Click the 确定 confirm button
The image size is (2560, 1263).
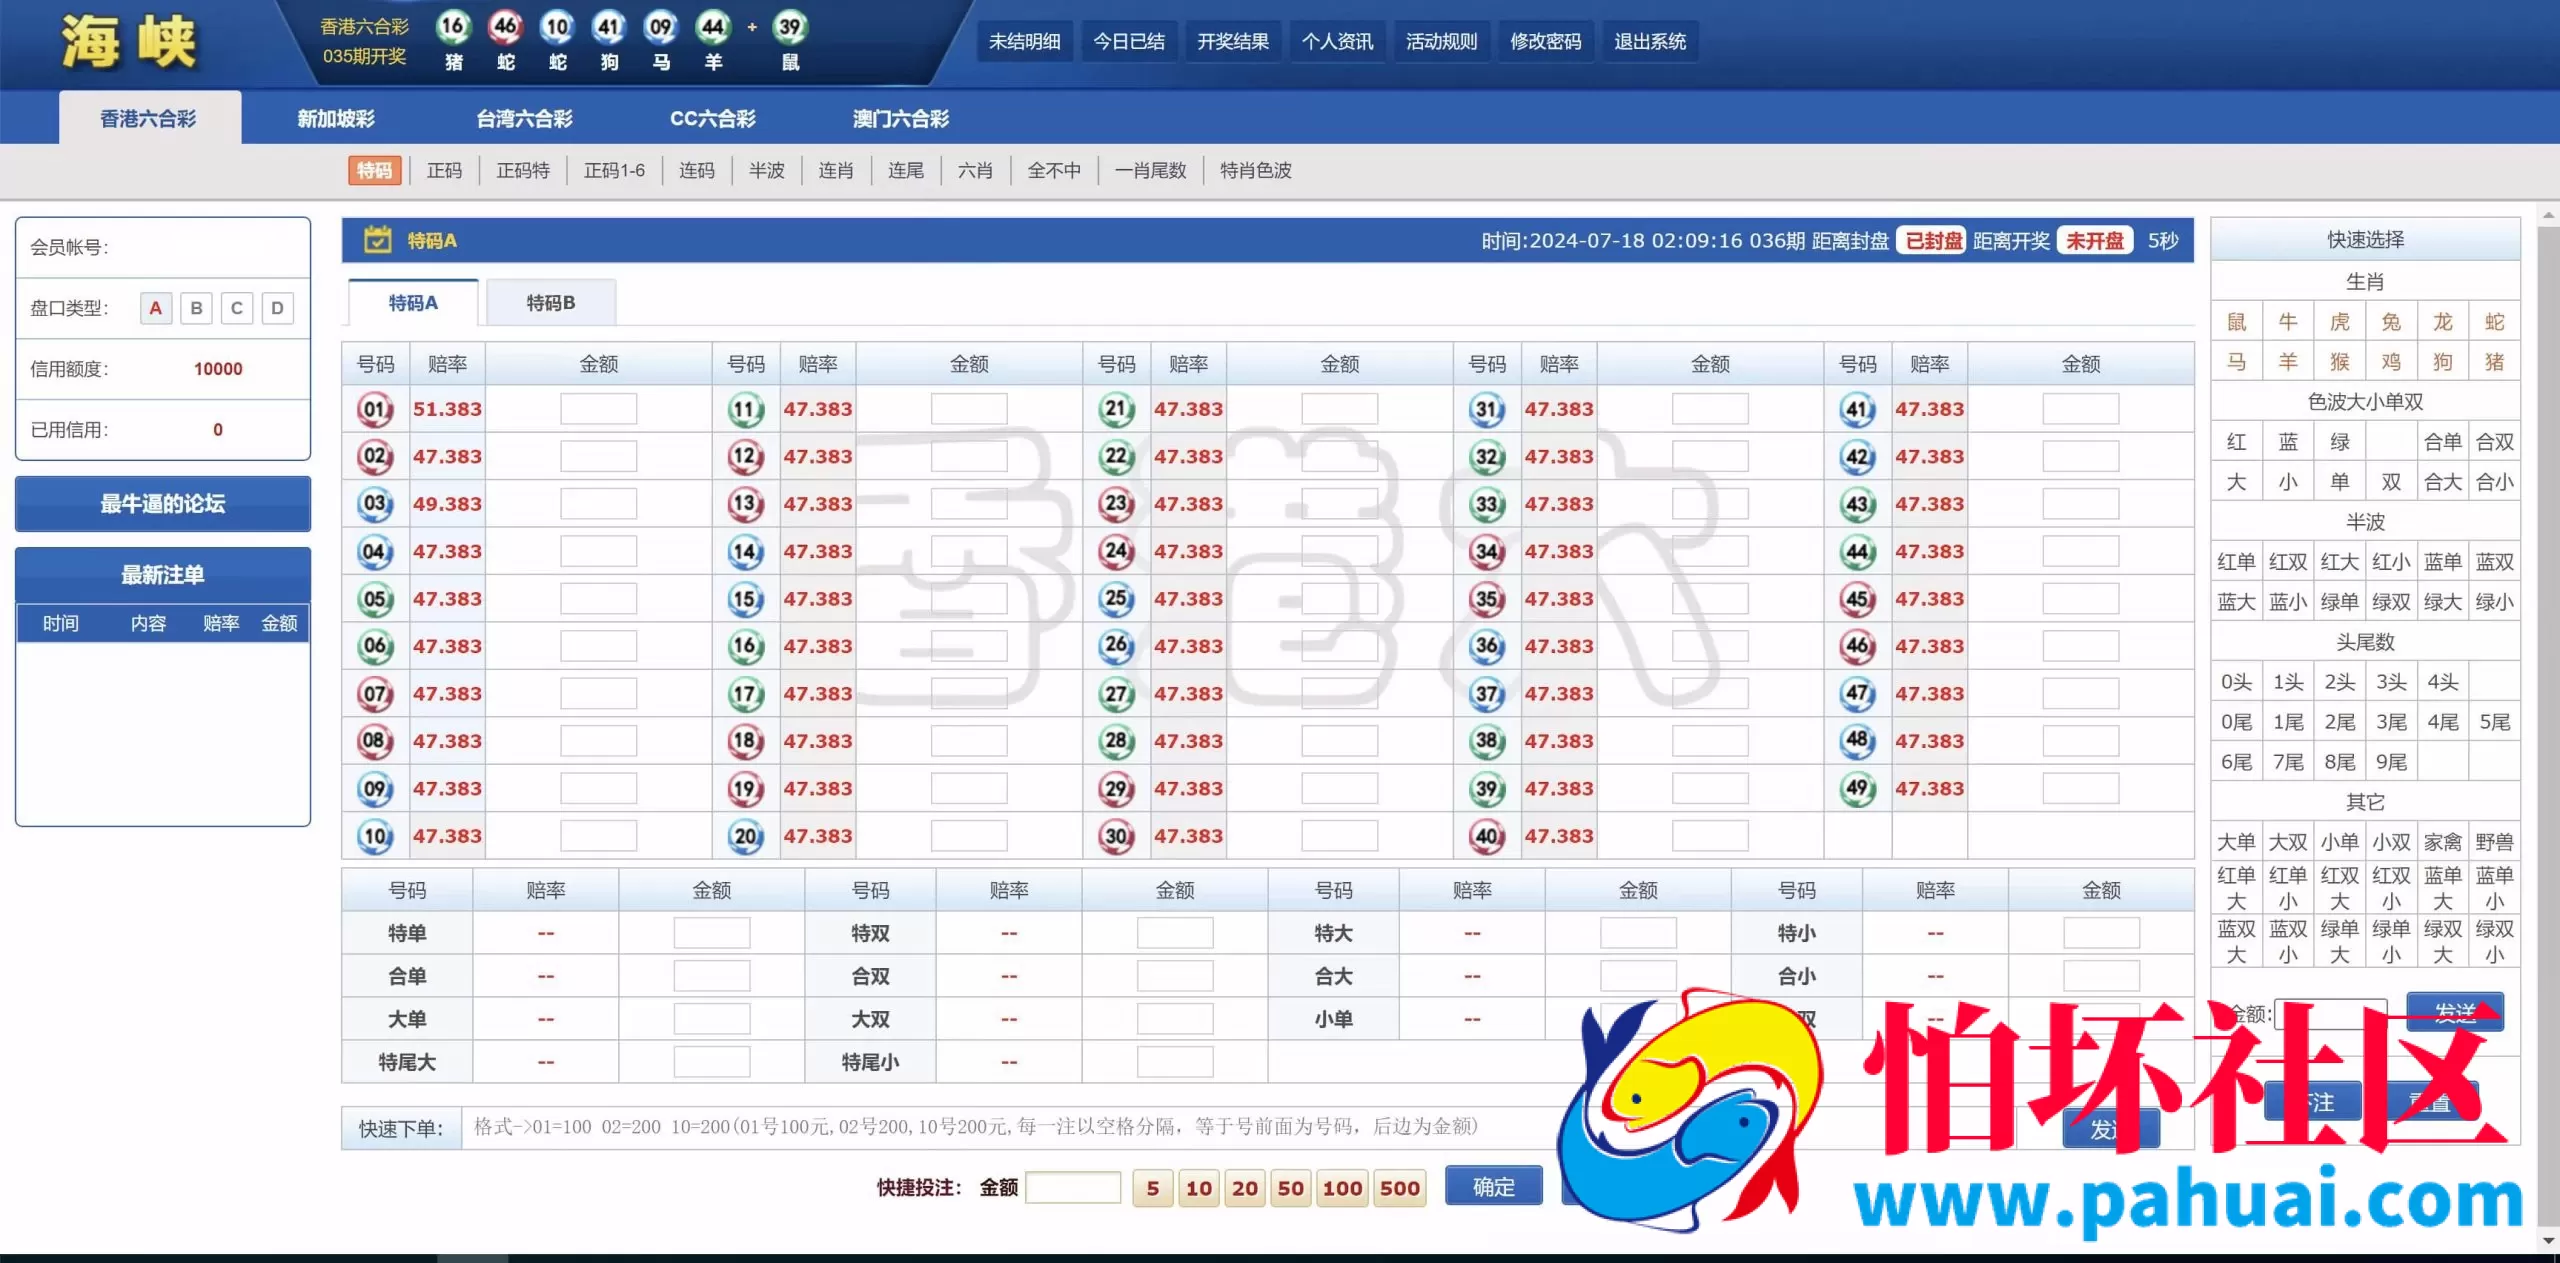[x=1493, y=1187]
